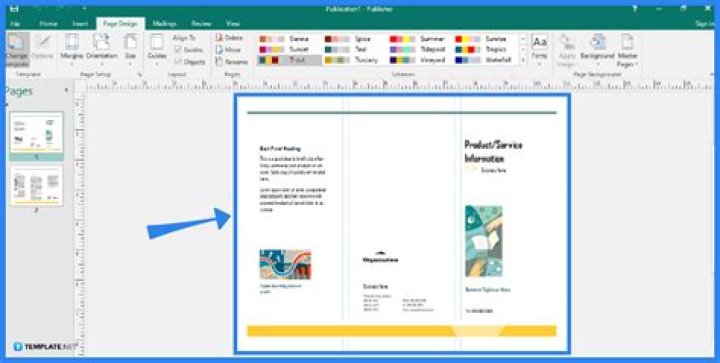Open the File tab
The image size is (720, 363).
[15, 24]
